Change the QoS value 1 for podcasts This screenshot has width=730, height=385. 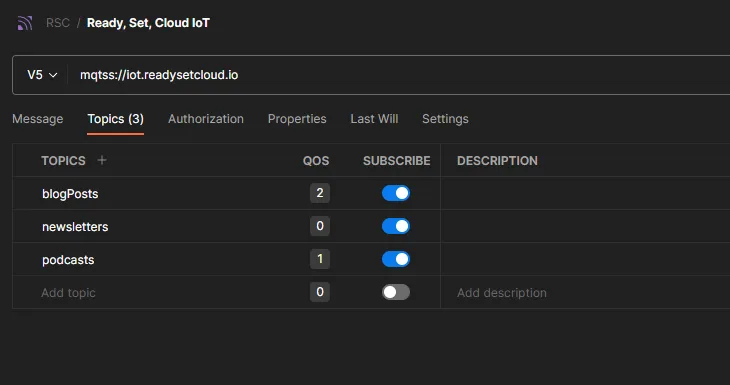(320, 259)
